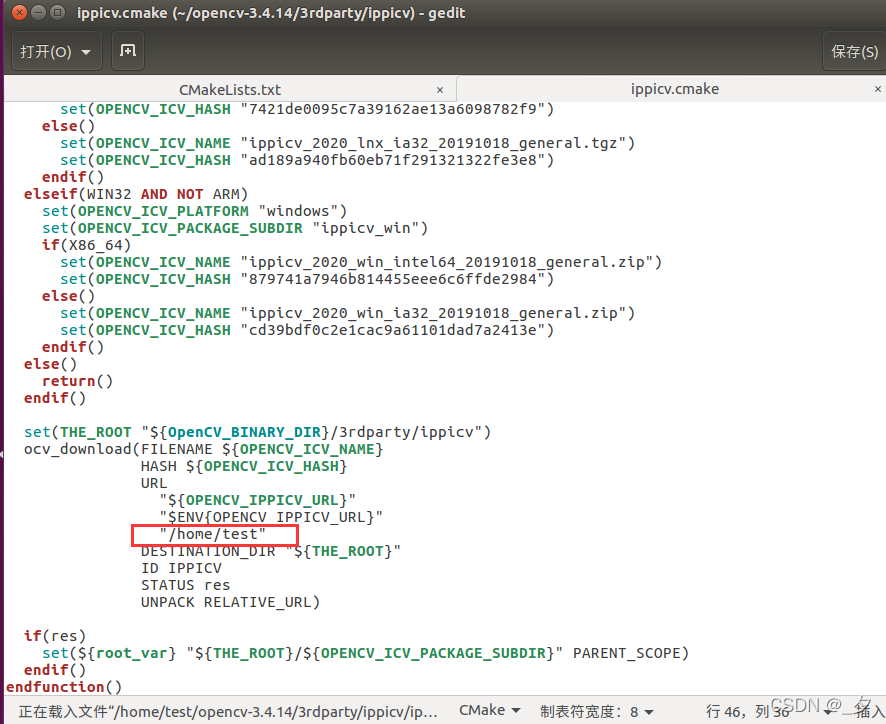886x724 pixels.
Task: Click the maximize button in title bar
Action: 57,12
